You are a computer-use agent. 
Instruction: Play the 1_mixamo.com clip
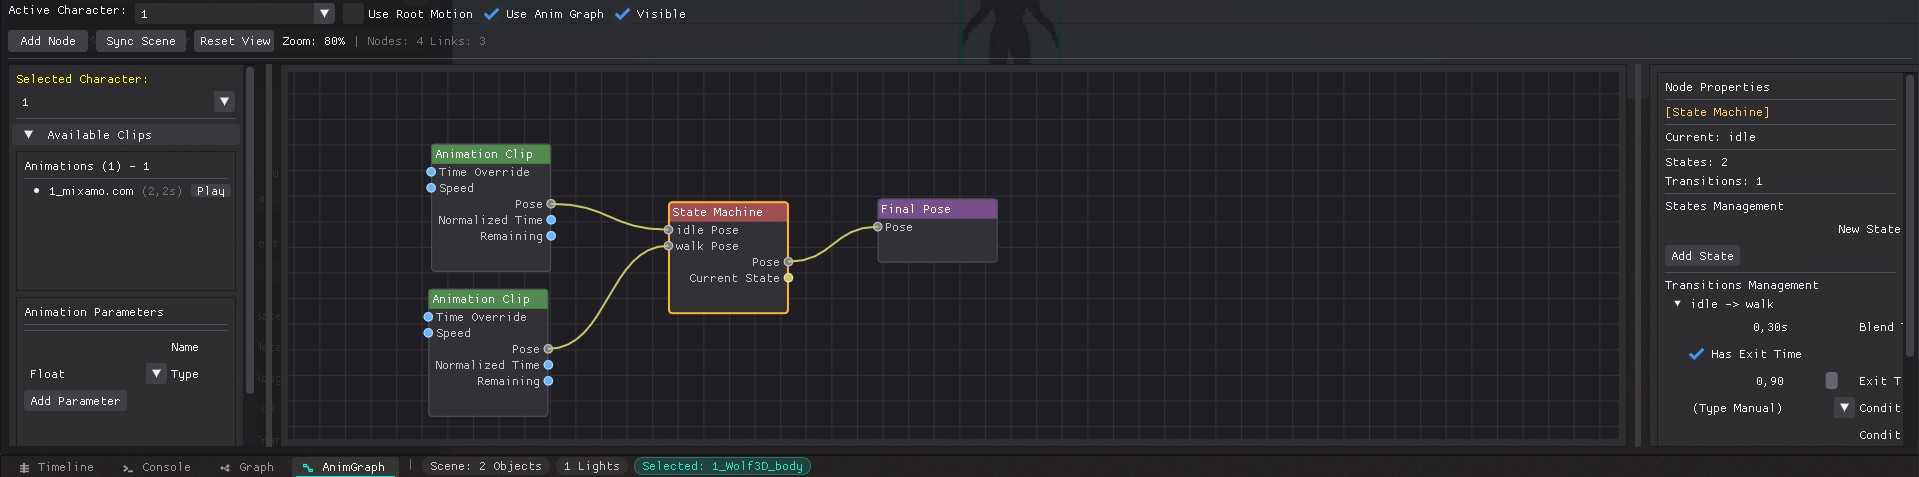(x=211, y=191)
